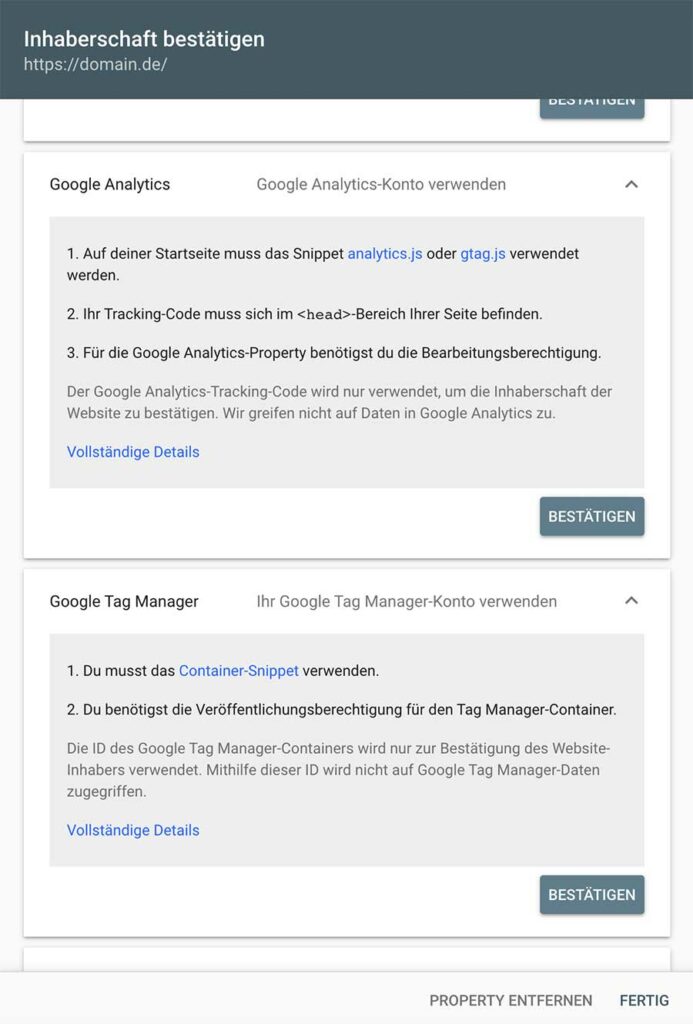Click Google Analytics-Konto verwenden subtitle text

[x=382, y=184]
